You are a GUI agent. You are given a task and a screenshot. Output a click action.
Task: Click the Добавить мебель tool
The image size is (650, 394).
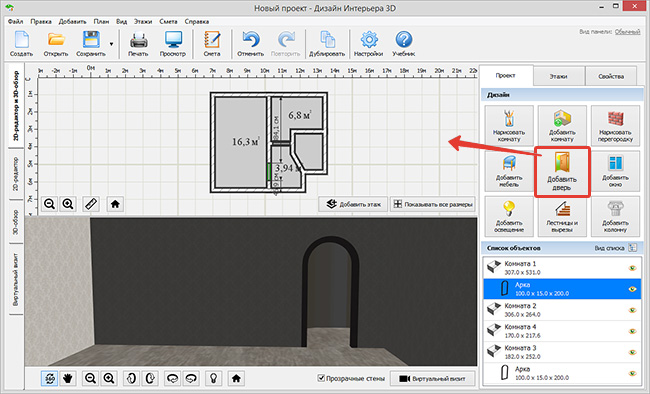pos(509,171)
